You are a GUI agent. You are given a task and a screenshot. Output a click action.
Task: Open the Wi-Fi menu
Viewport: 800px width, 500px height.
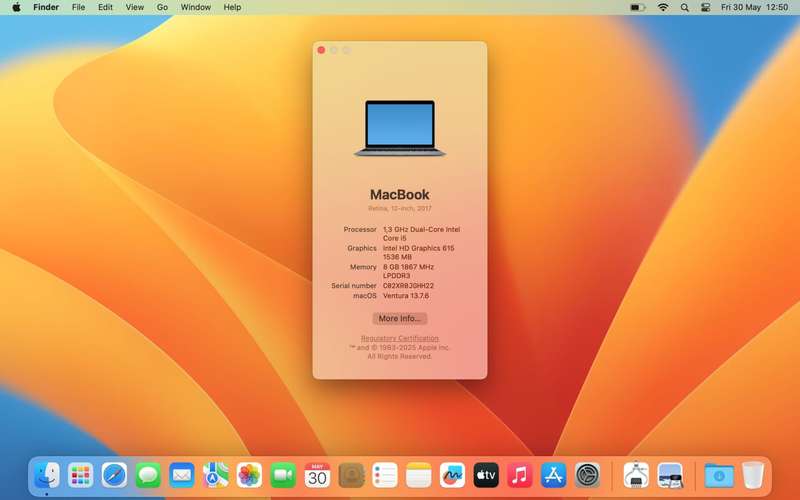point(663,7)
